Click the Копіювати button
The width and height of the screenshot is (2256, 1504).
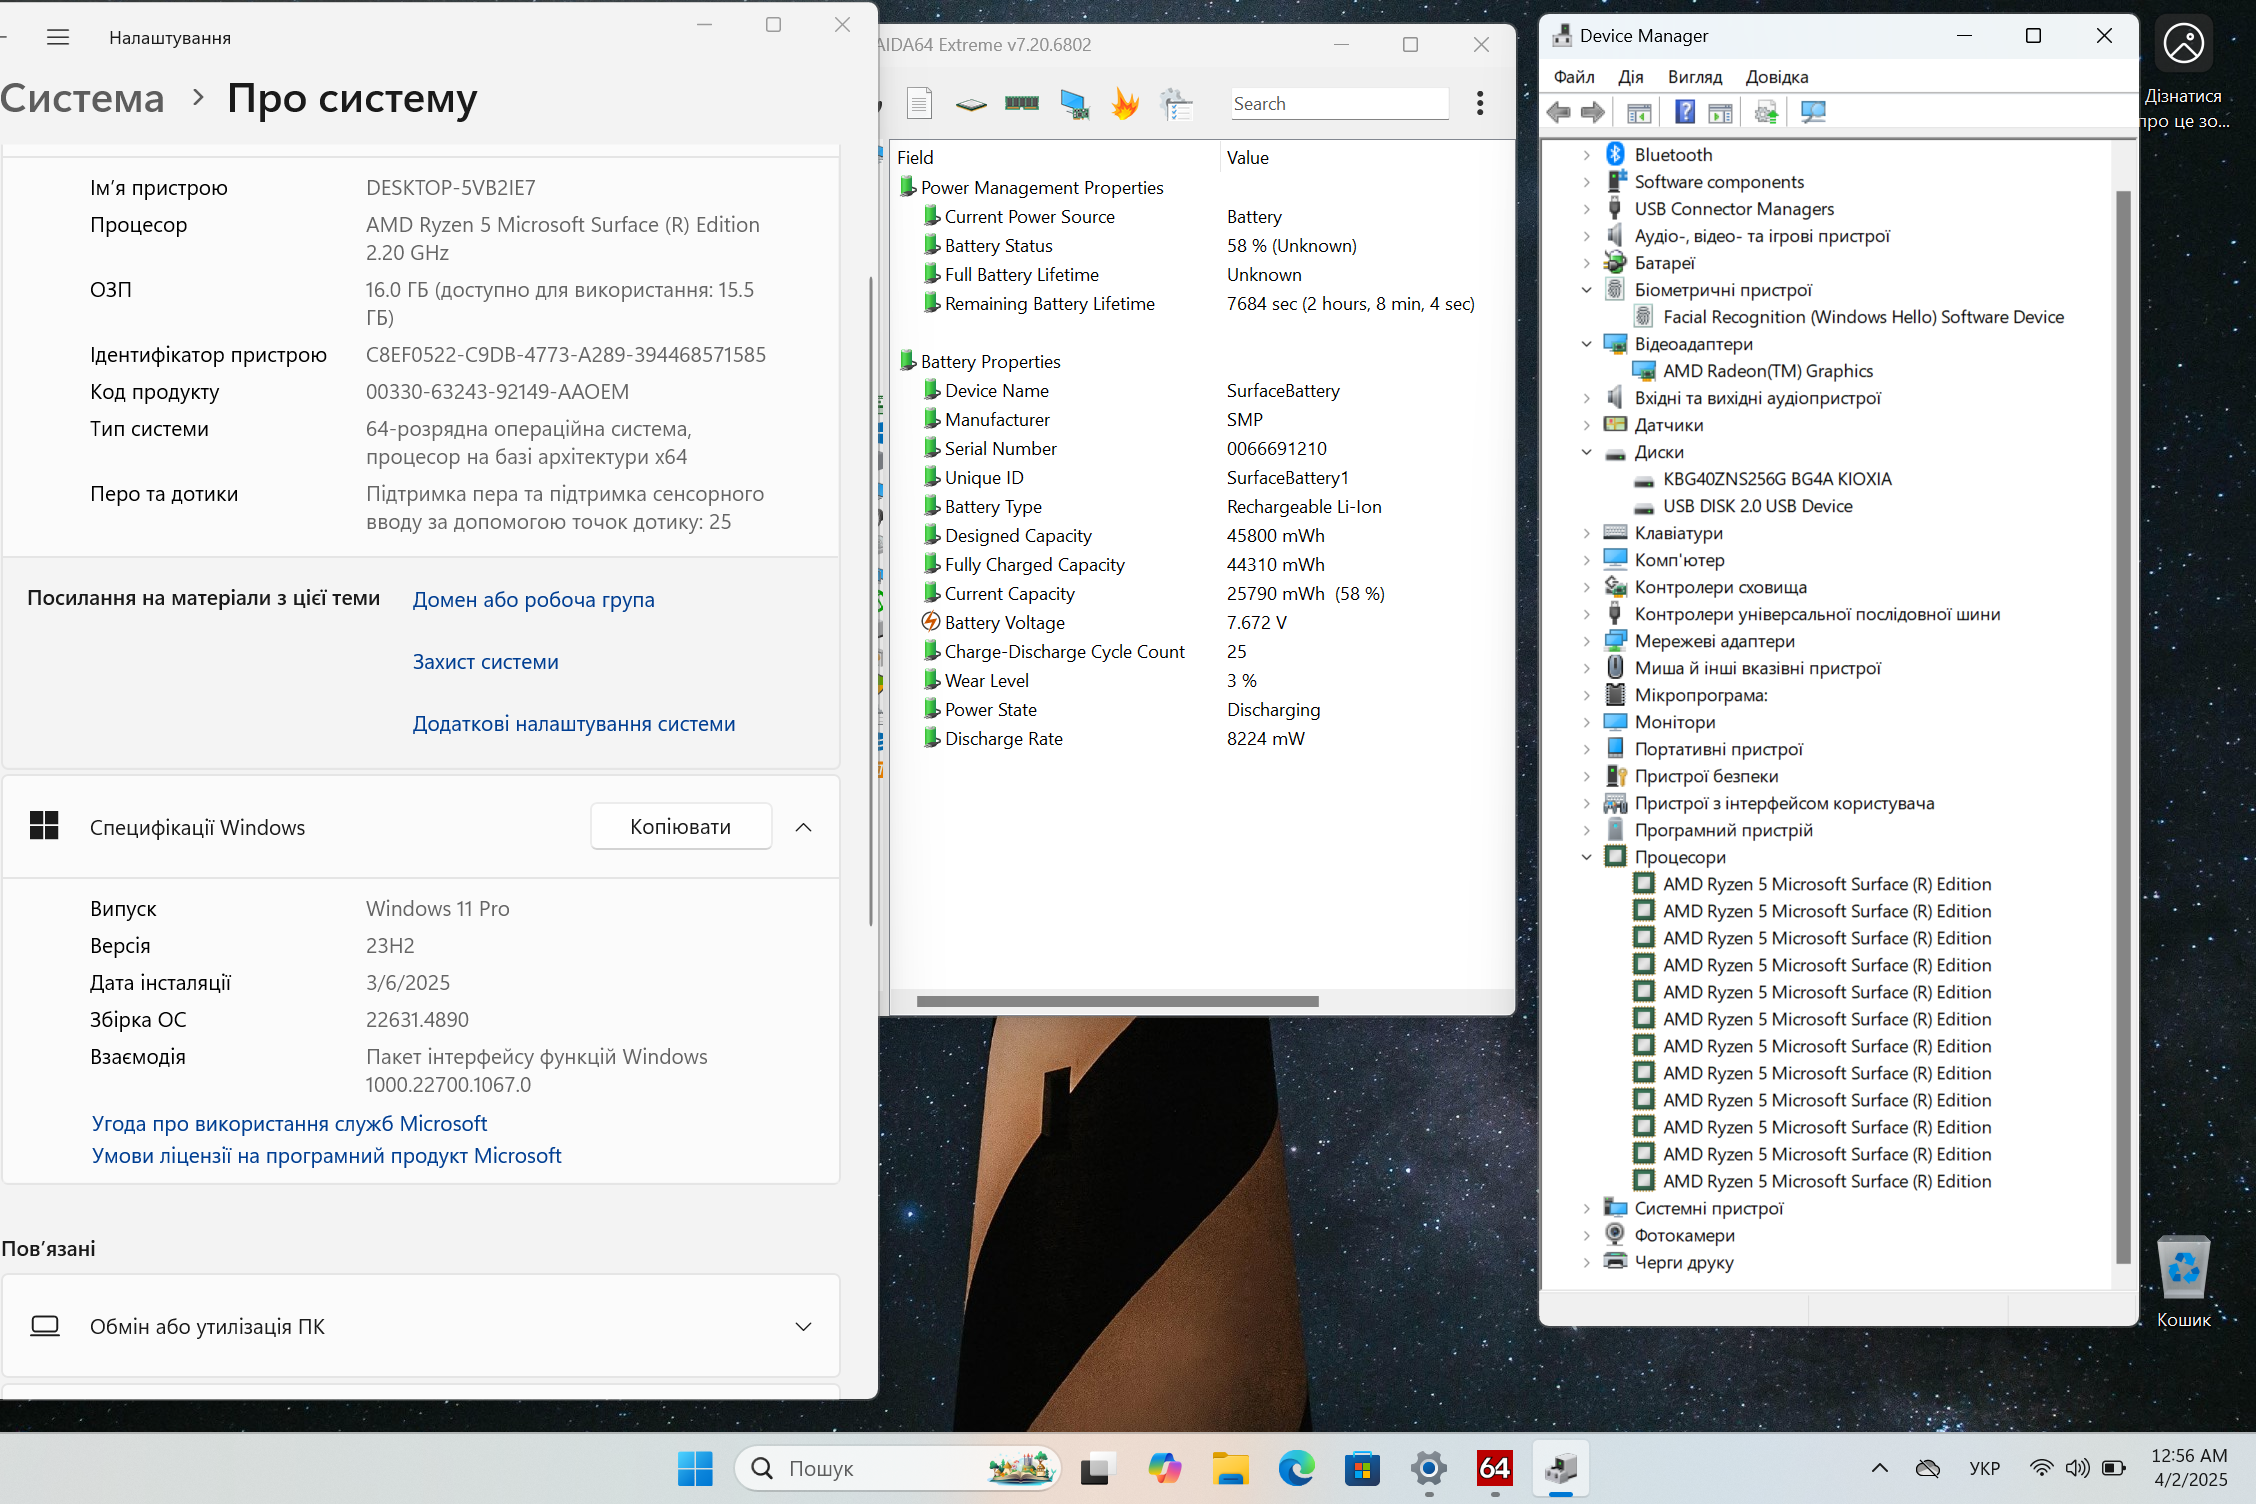coord(681,827)
